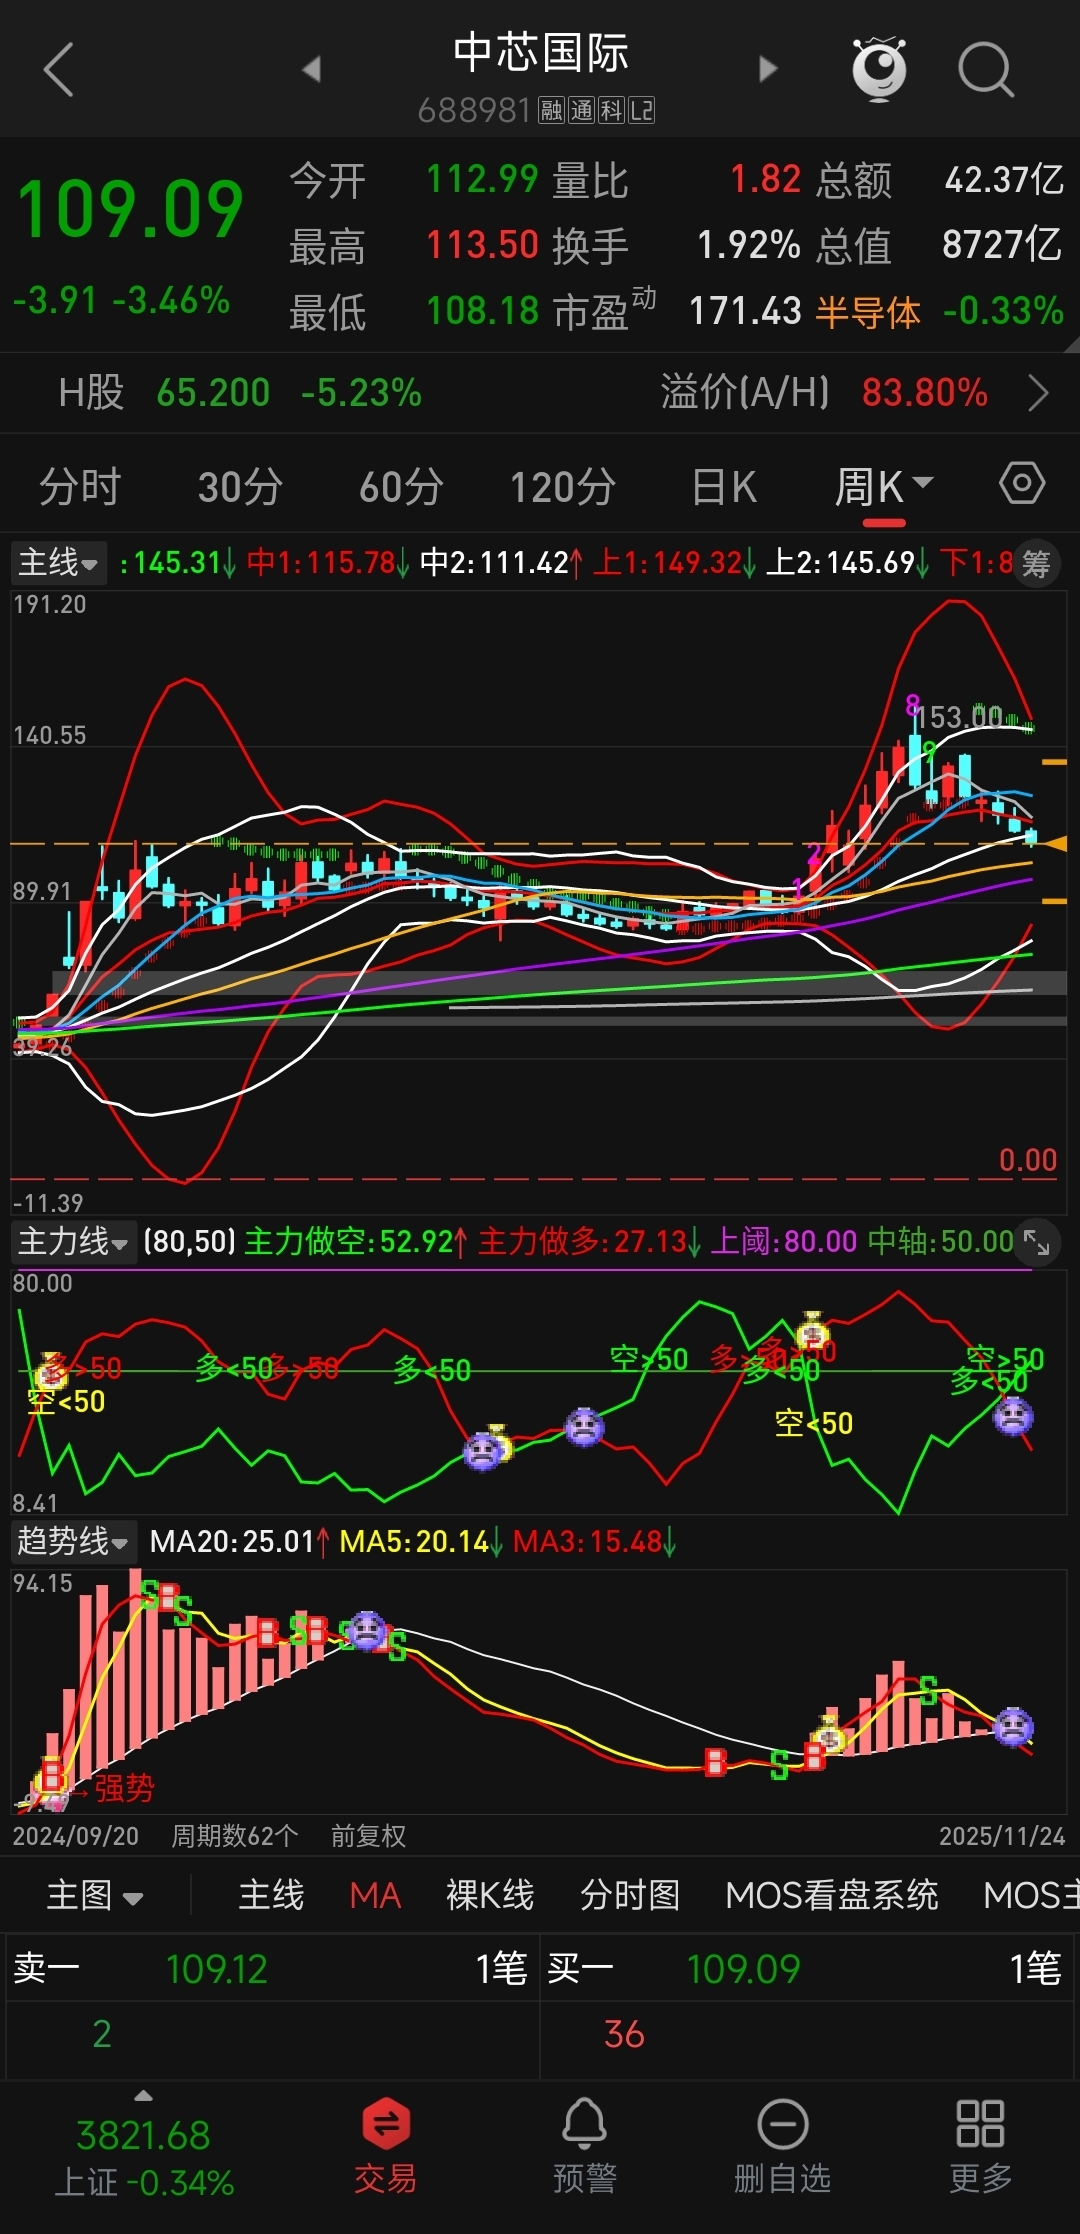
Task: Select MA main chart indicator
Action: point(375,1895)
